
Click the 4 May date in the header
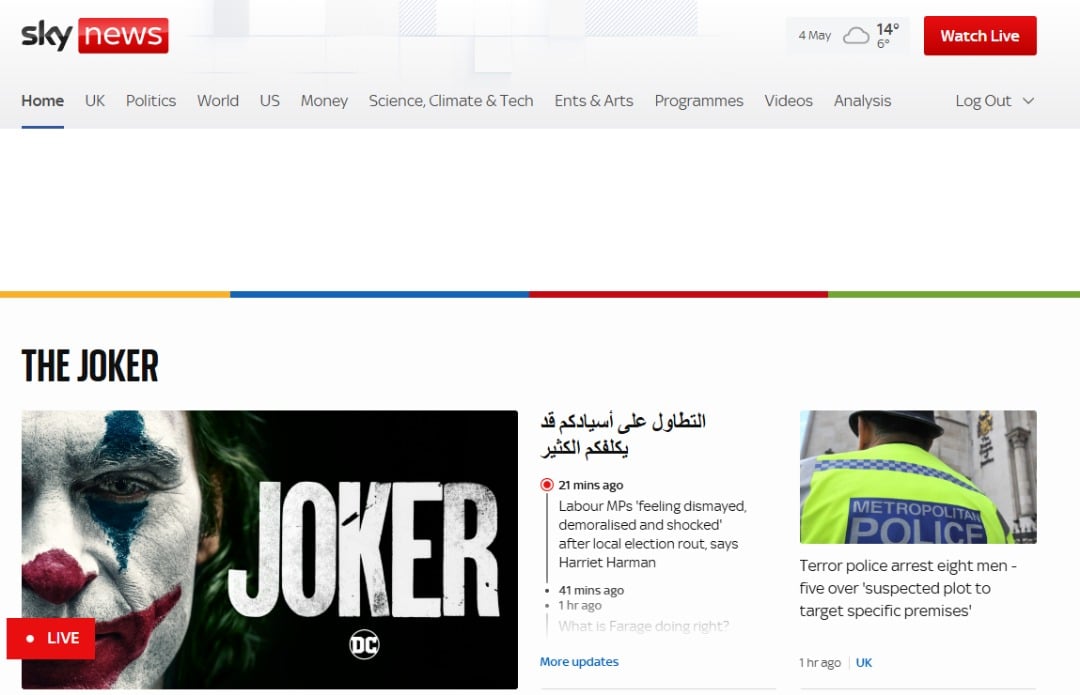coord(815,35)
